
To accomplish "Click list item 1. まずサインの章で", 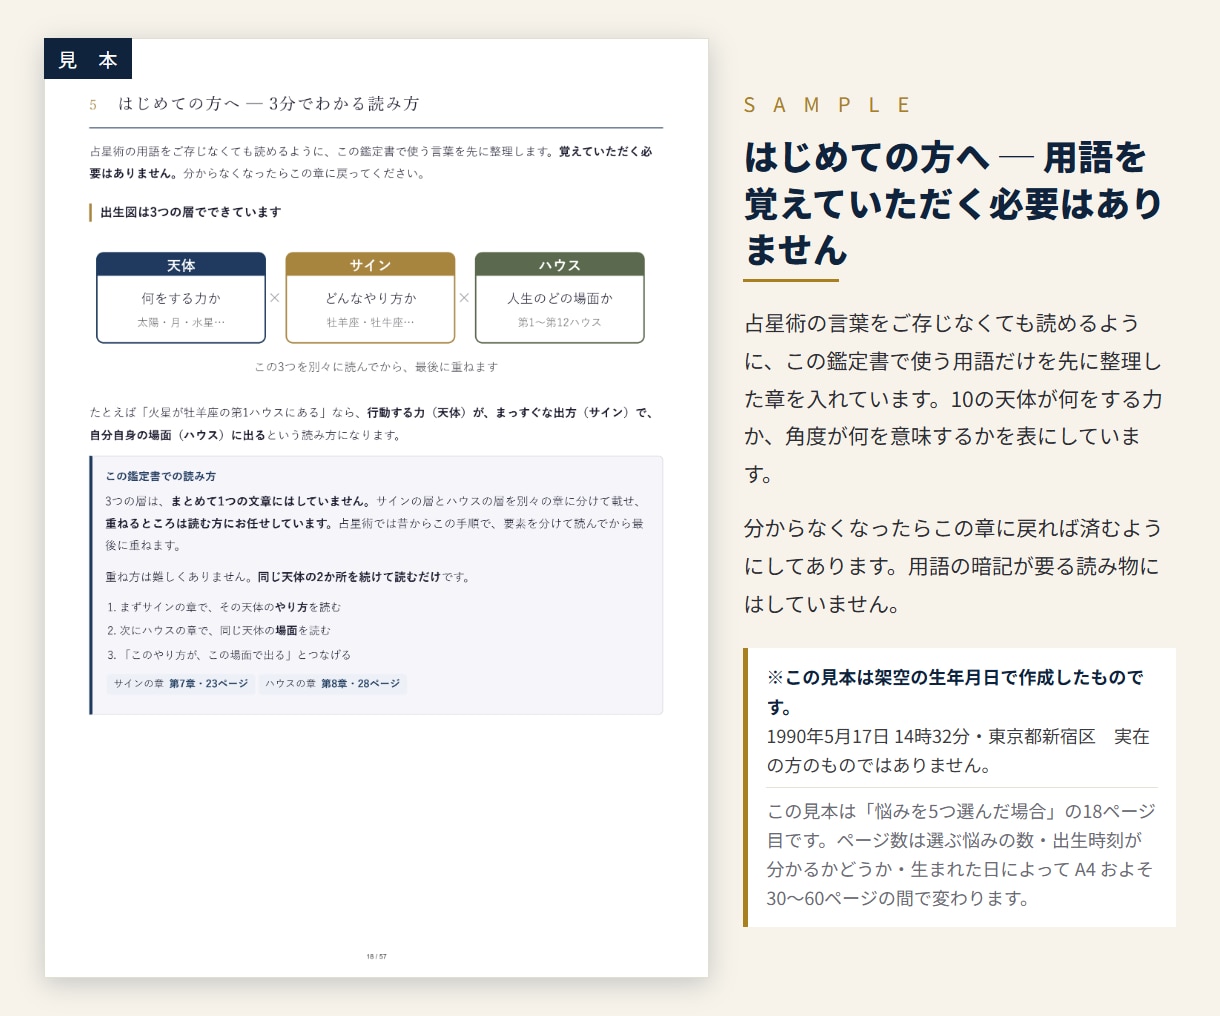I will click(224, 607).
